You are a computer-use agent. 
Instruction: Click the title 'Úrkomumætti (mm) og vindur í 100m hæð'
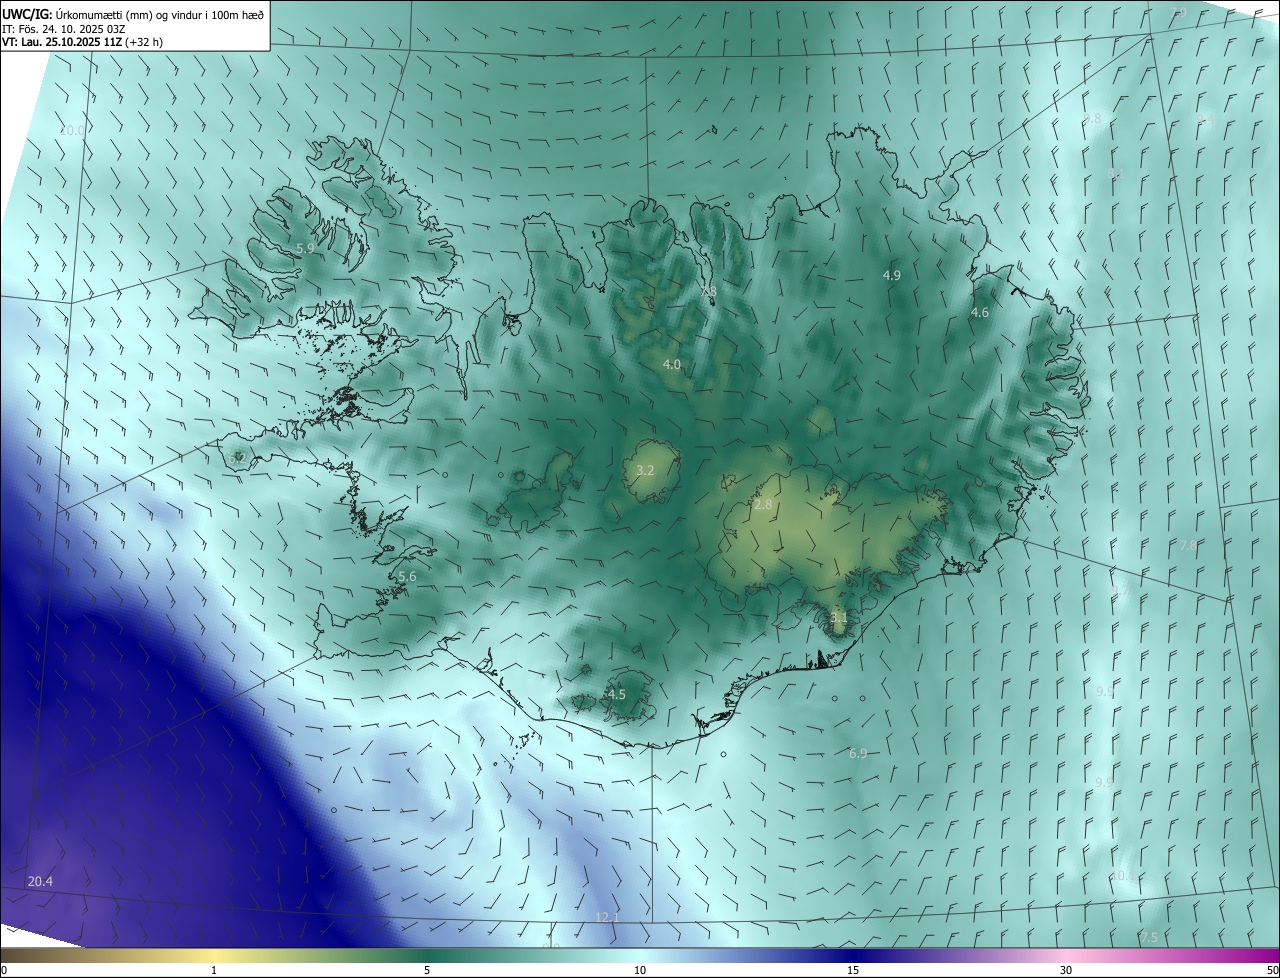click(x=158, y=15)
